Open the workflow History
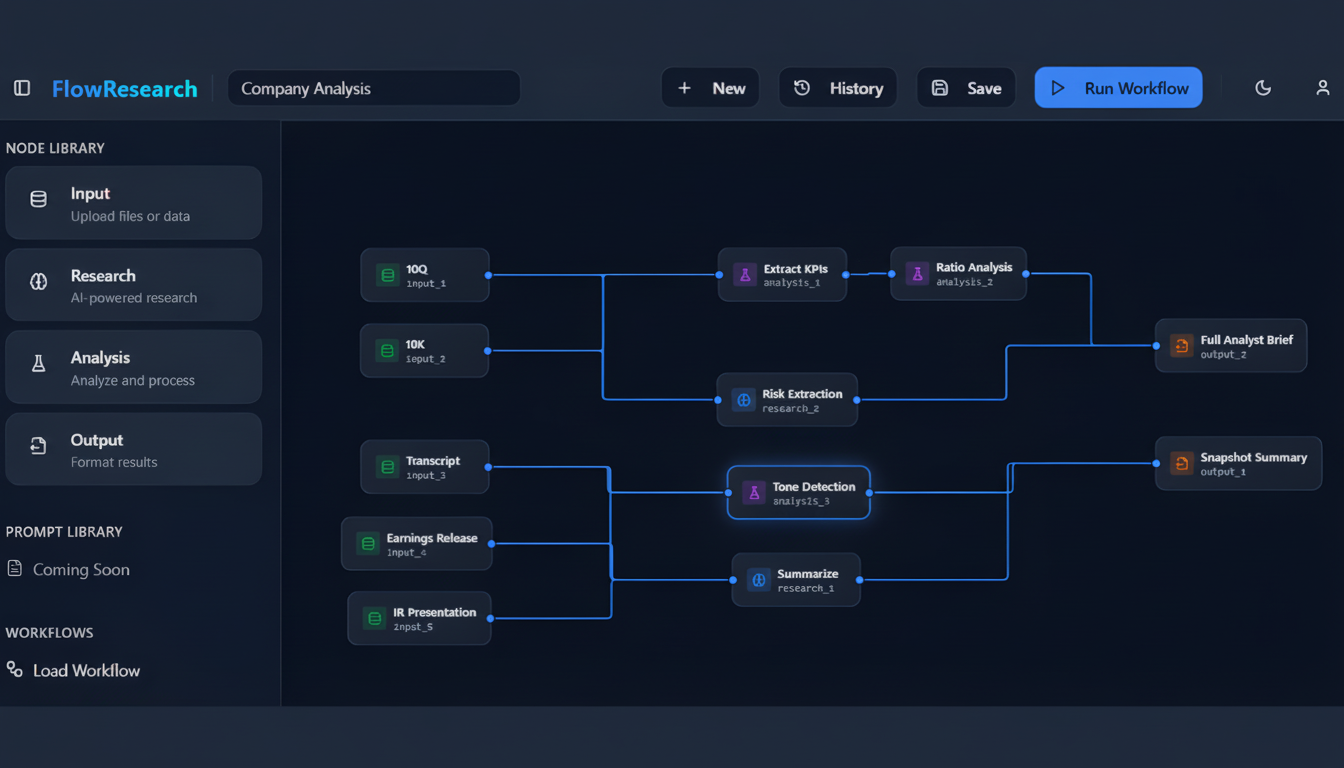 point(838,88)
